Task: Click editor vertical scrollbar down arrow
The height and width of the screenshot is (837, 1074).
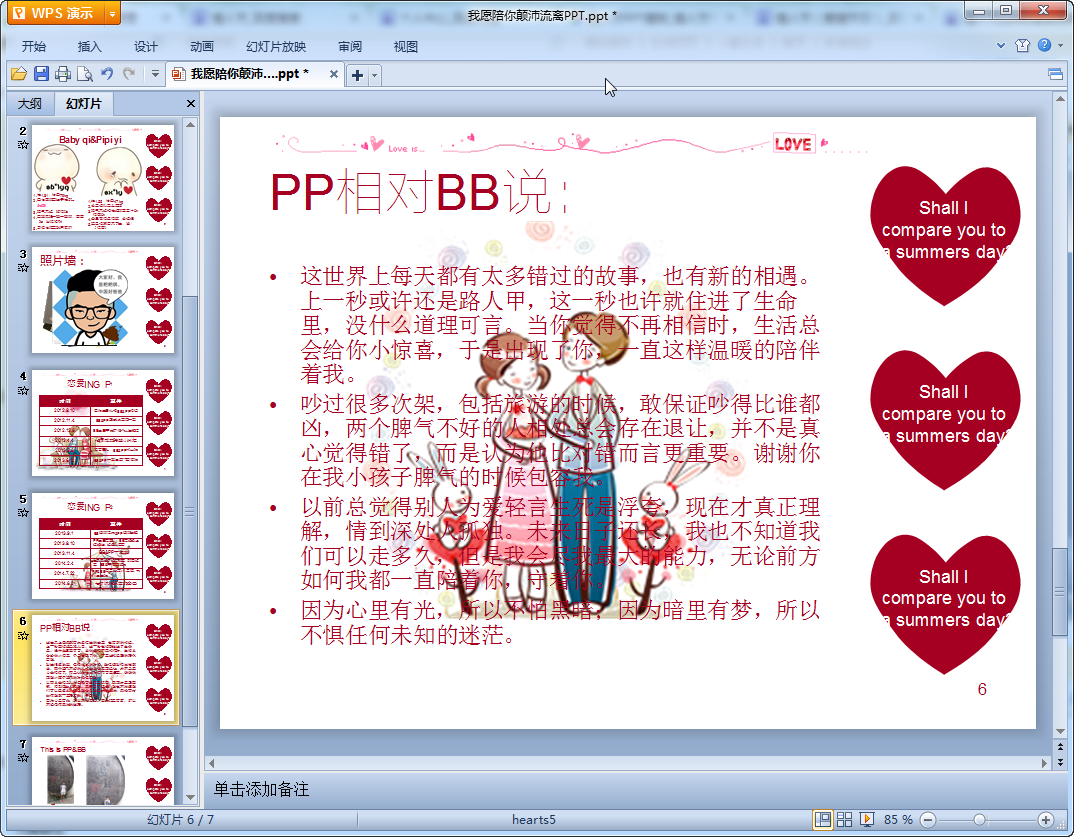Action: [1060, 732]
